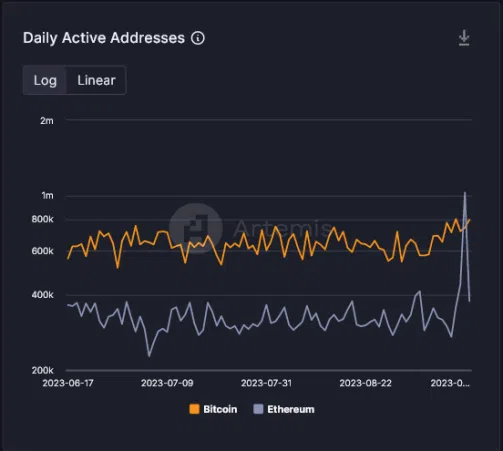
Task: Click the 2023-07-09 date label
Action: (x=167, y=383)
